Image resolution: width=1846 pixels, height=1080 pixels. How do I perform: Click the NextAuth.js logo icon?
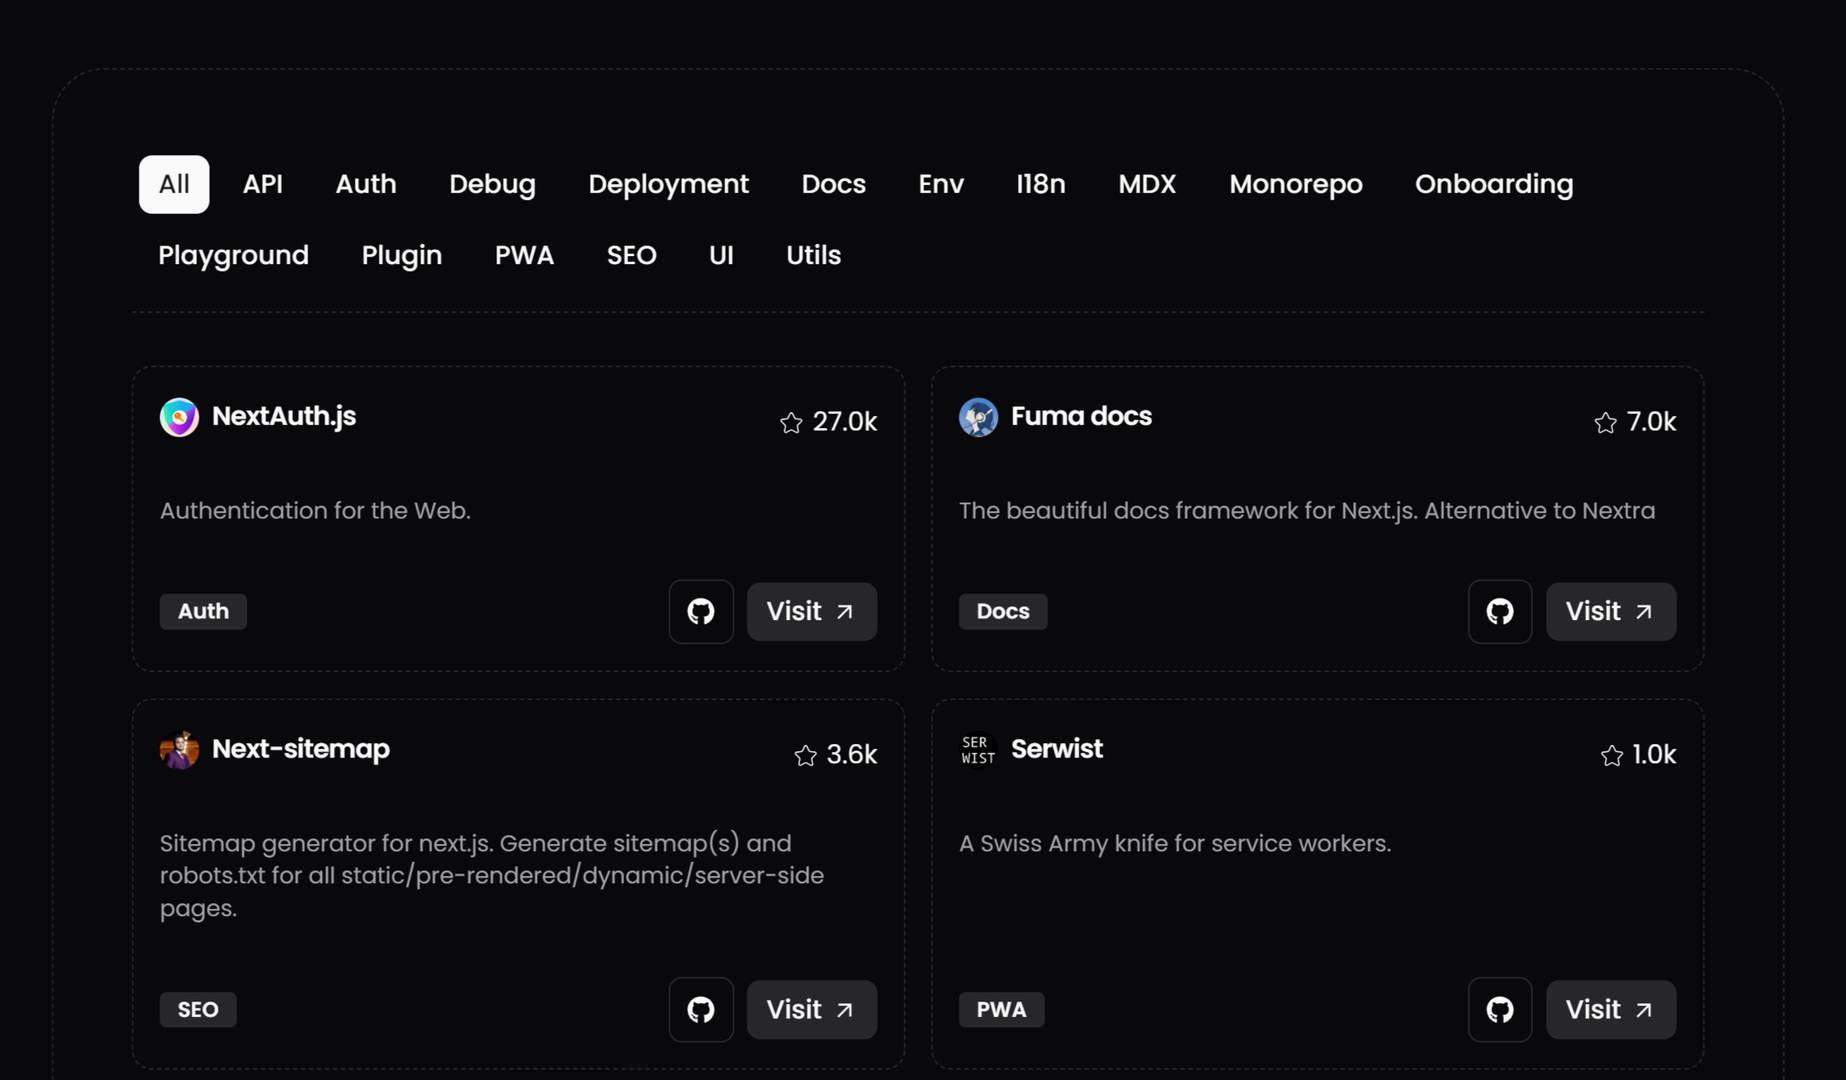coord(179,417)
